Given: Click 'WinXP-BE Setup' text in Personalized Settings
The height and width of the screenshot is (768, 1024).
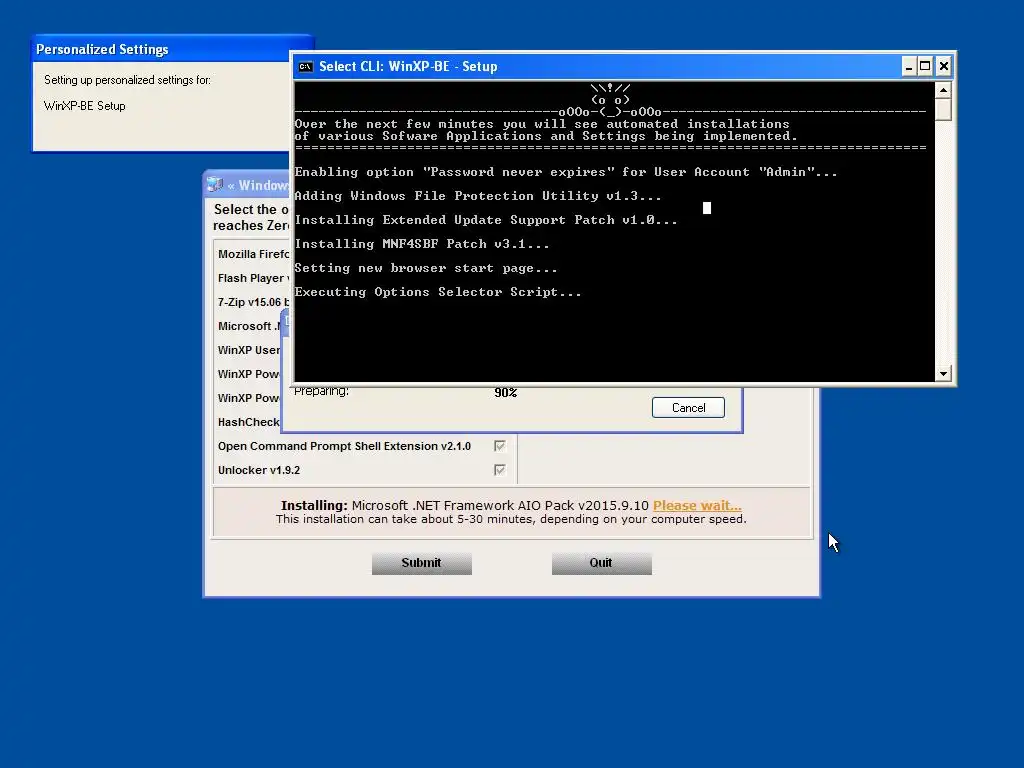Looking at the screenshot, I should [x=84, y=106].
